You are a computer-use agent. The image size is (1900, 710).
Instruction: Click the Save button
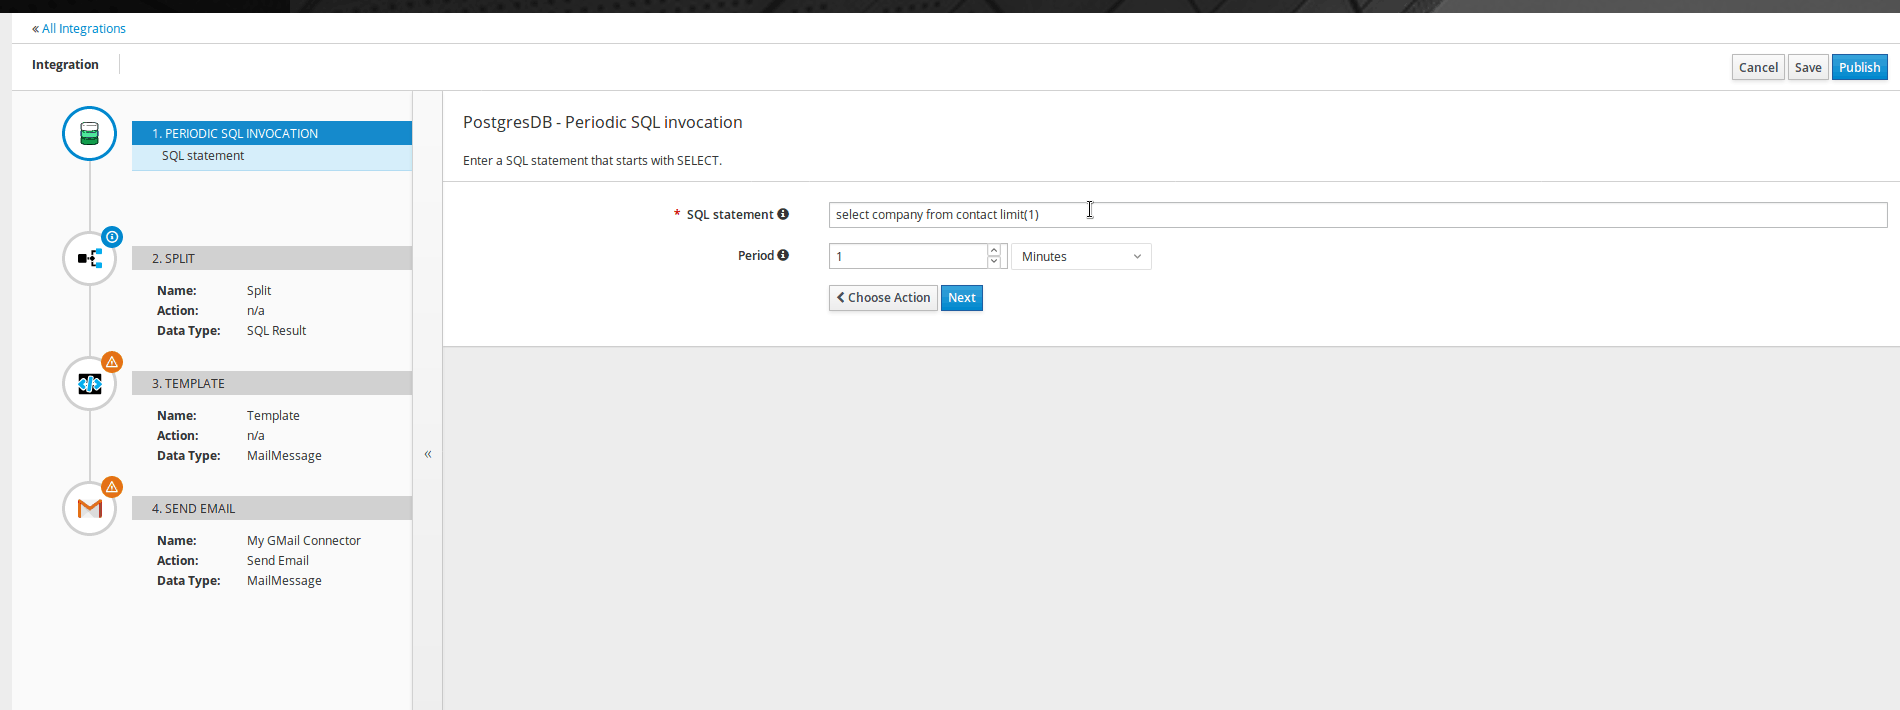(1808, 67)
